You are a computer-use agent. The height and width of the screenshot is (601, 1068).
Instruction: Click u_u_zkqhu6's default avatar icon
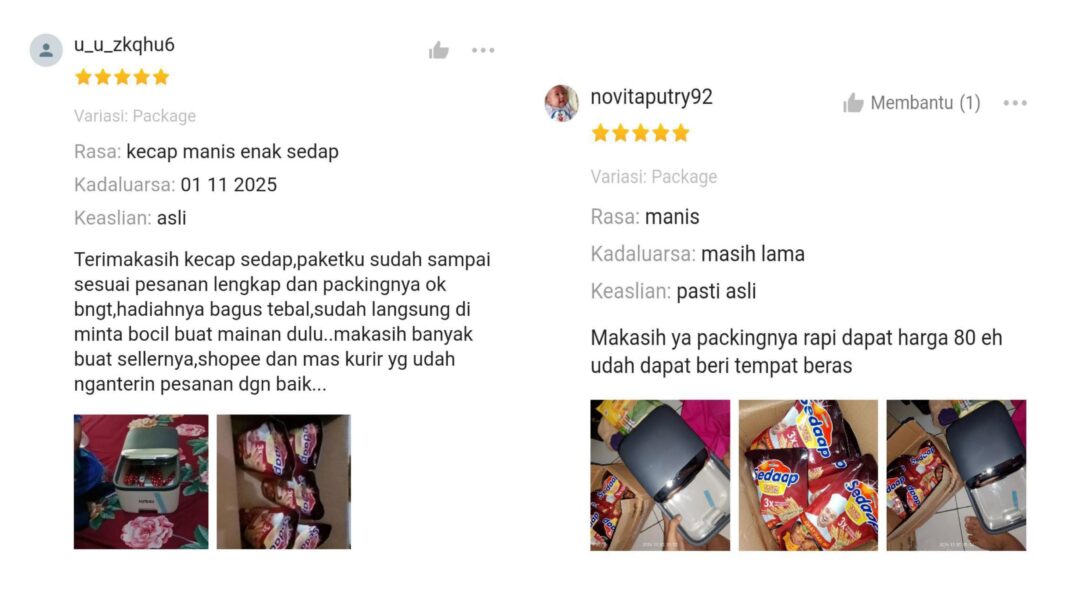point(46,50)
